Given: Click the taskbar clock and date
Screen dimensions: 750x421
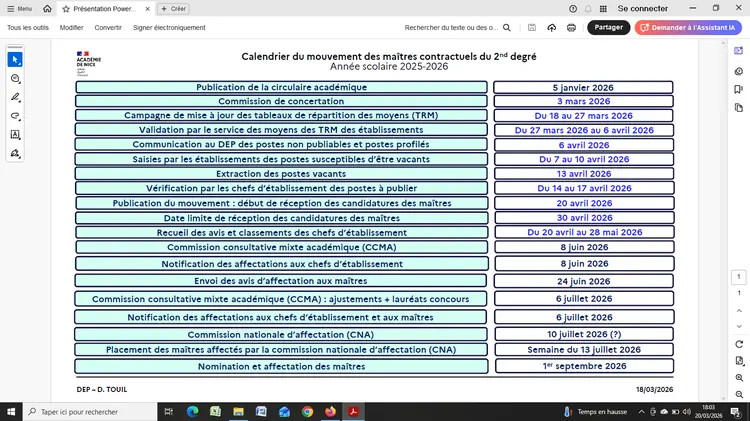Looking at the screenshot, I should 708,411.
